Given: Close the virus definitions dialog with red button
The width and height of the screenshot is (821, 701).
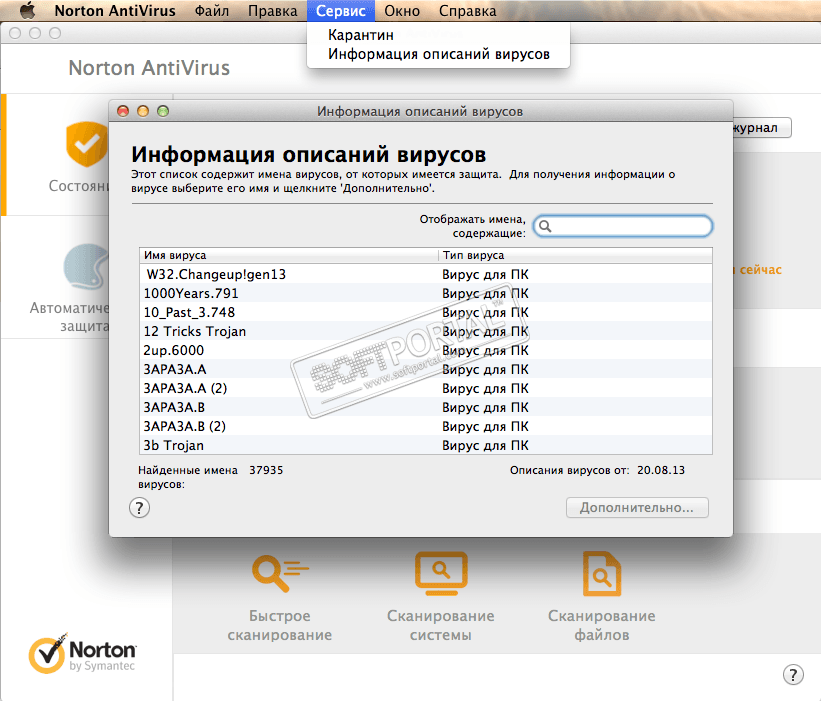Looking at the screenshot, I should tap(123, 111).
